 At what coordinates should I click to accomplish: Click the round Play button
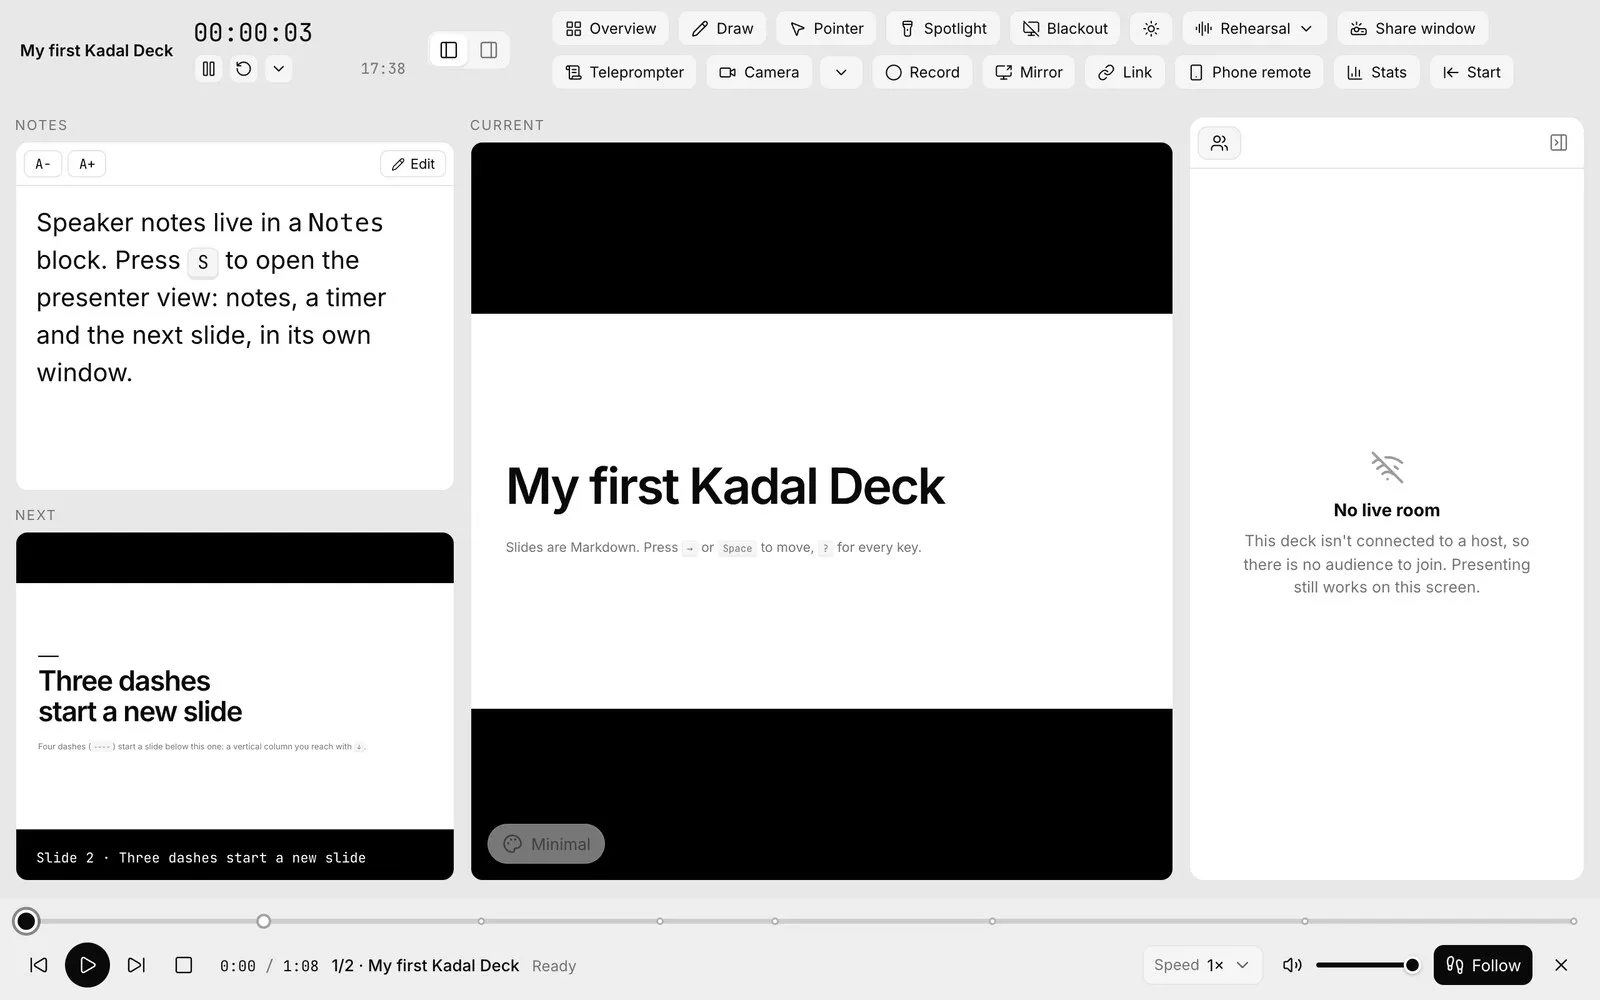[87, 965]
